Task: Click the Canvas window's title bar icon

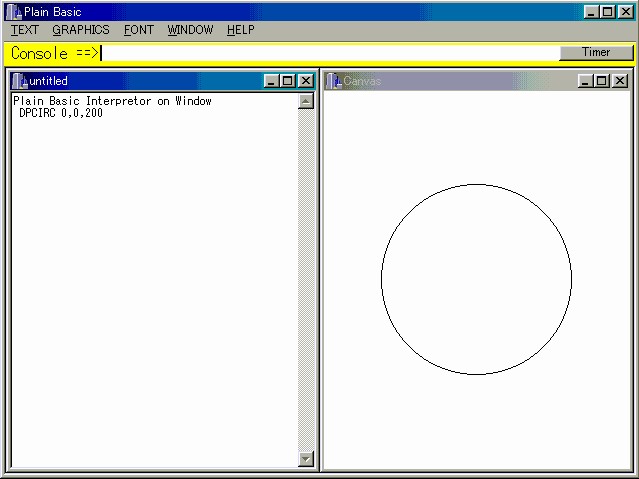Action: tap(334, 81)
